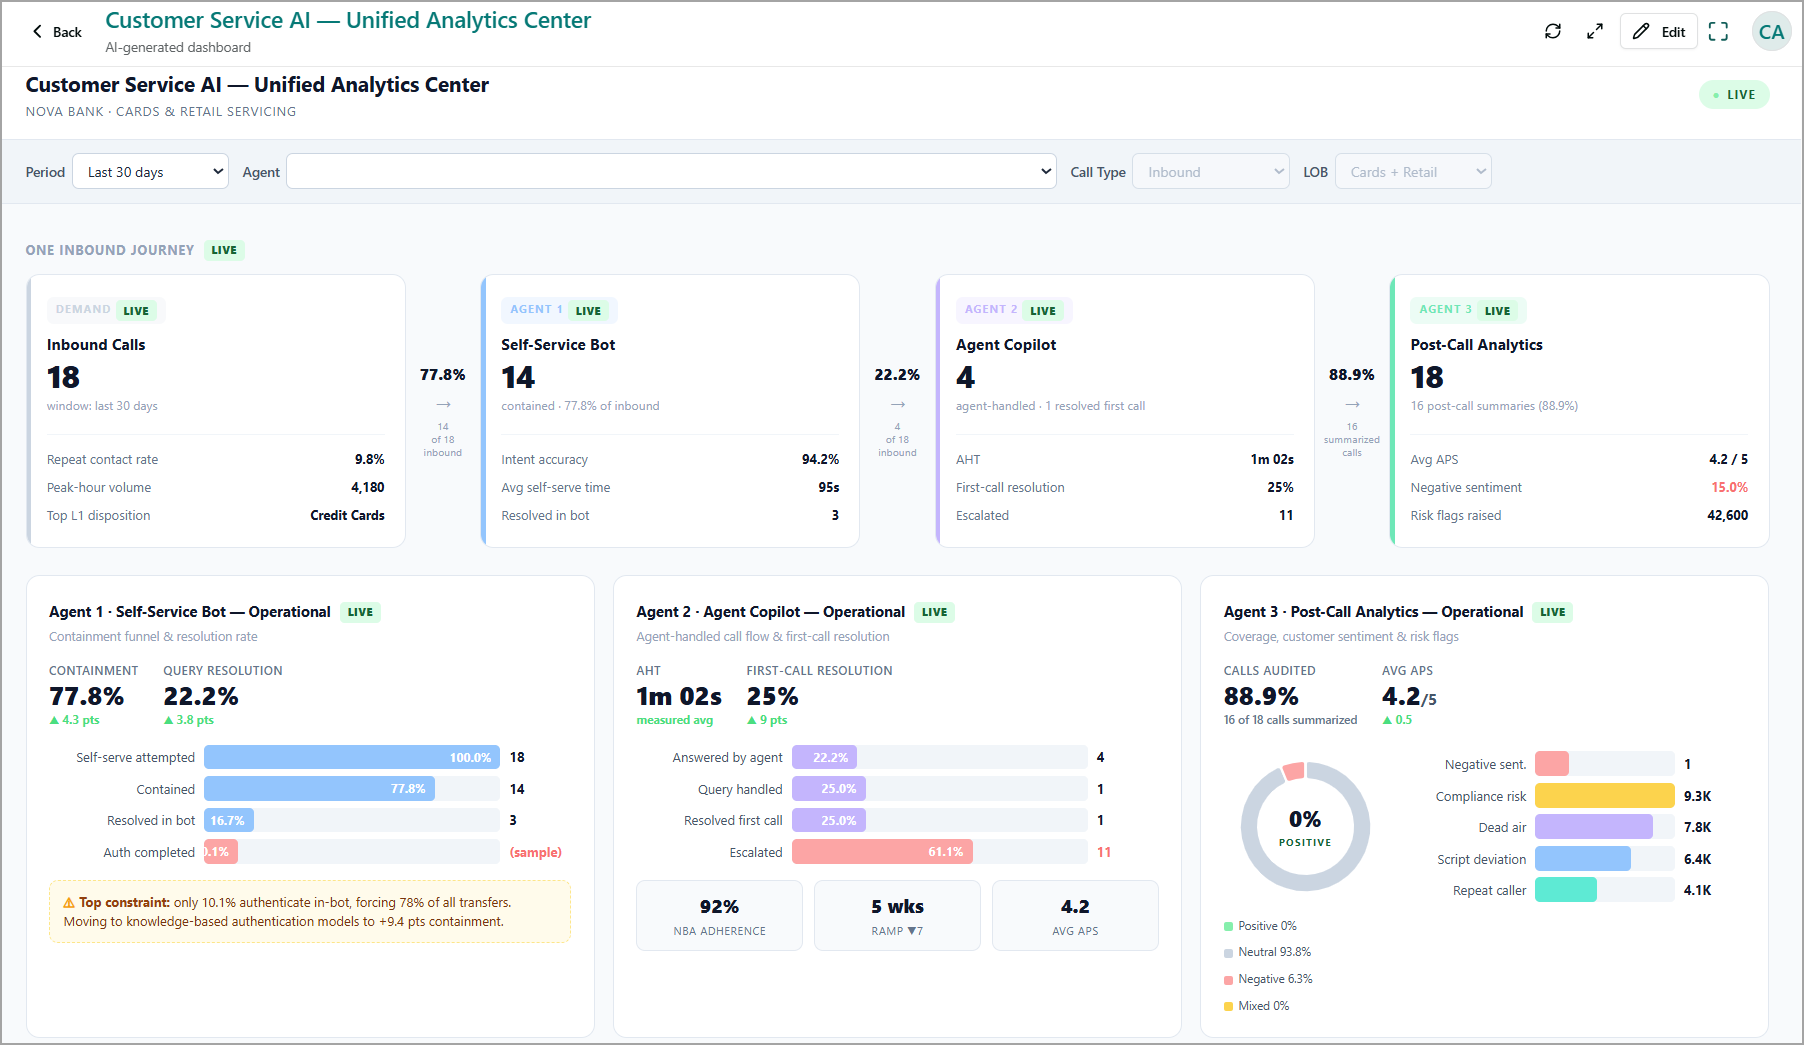Click the Avg self-serve time value 95s
Image resolution: width=1804 pixels, height=1045 pixels.
[828, 487]
